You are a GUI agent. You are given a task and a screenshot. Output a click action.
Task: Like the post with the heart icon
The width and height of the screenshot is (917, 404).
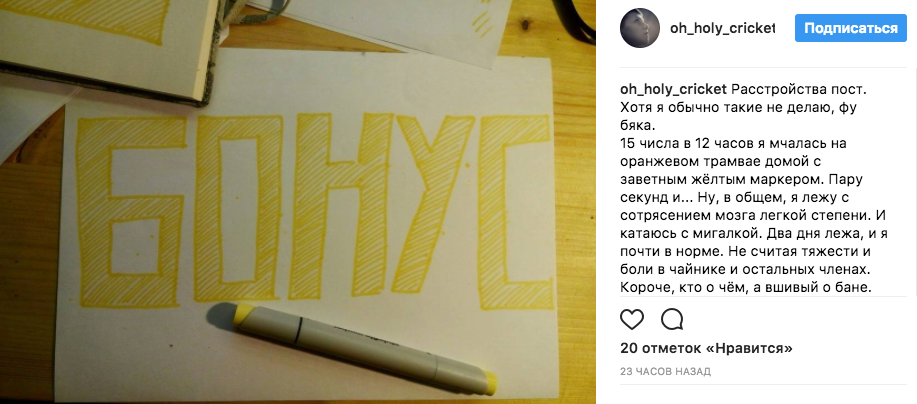point(632,319)
